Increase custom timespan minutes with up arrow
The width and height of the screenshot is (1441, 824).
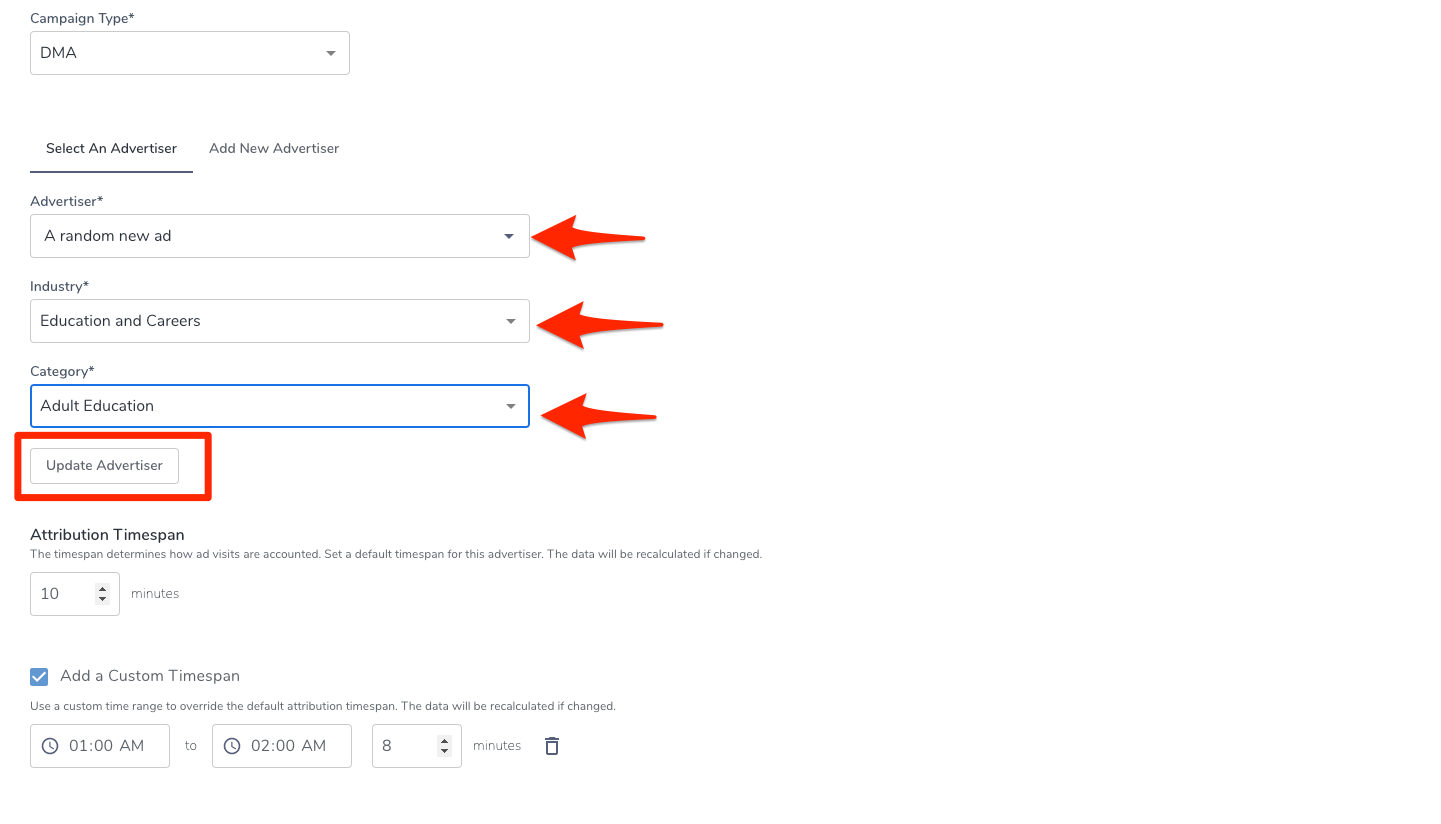click(444, 740)
